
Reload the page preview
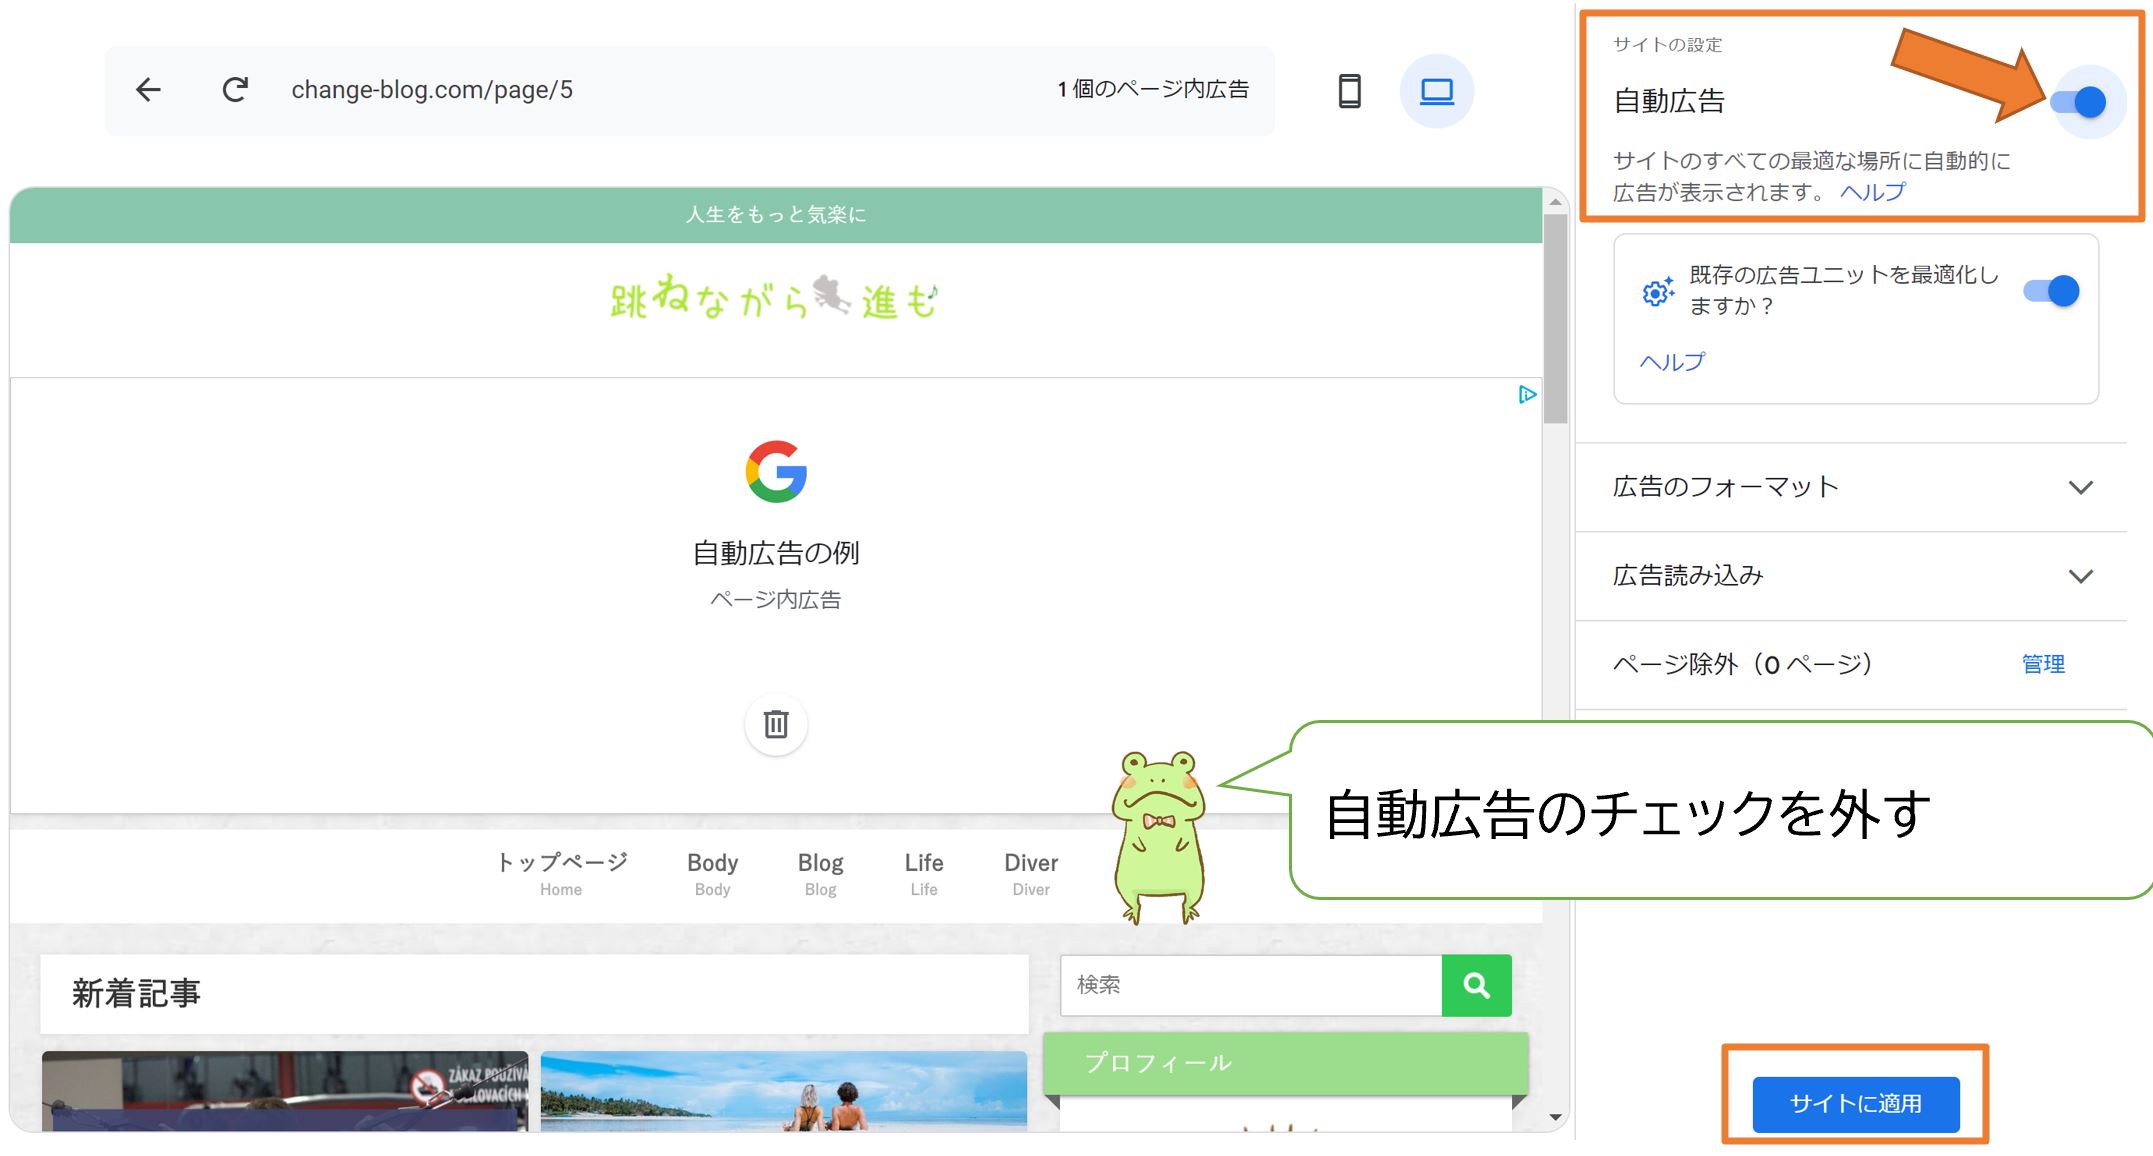[x=236, y=90]
